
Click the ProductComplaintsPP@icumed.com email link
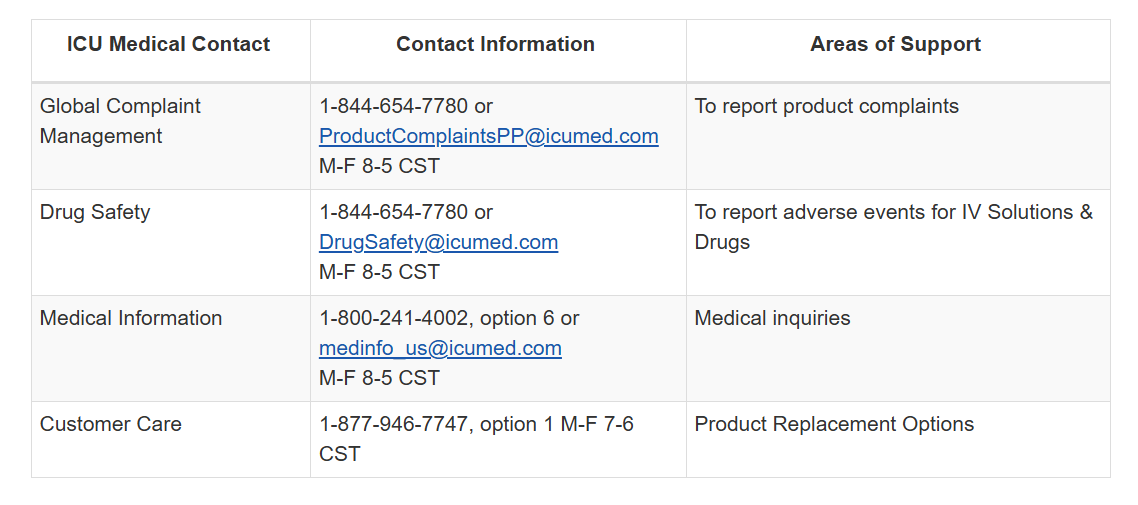[488, 136]
